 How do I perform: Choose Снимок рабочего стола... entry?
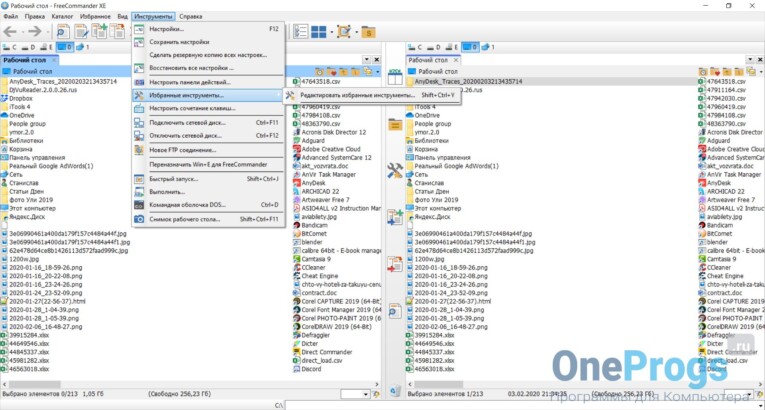tap(208, 220)
